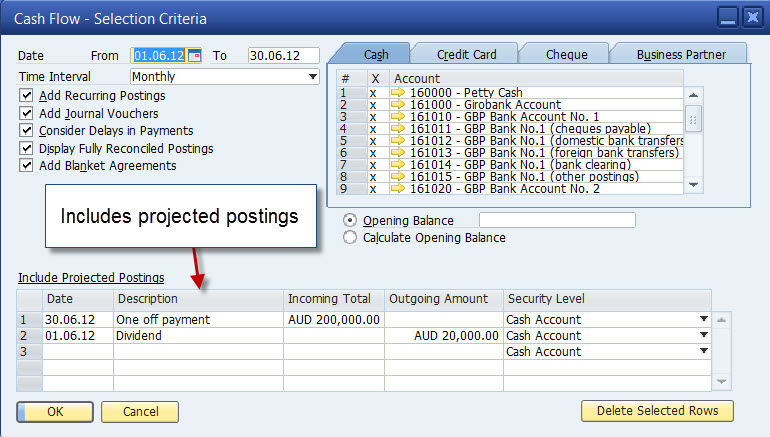
Task: Click link arrow for 161011 cheques payable
Action: [x=398, y=129]
